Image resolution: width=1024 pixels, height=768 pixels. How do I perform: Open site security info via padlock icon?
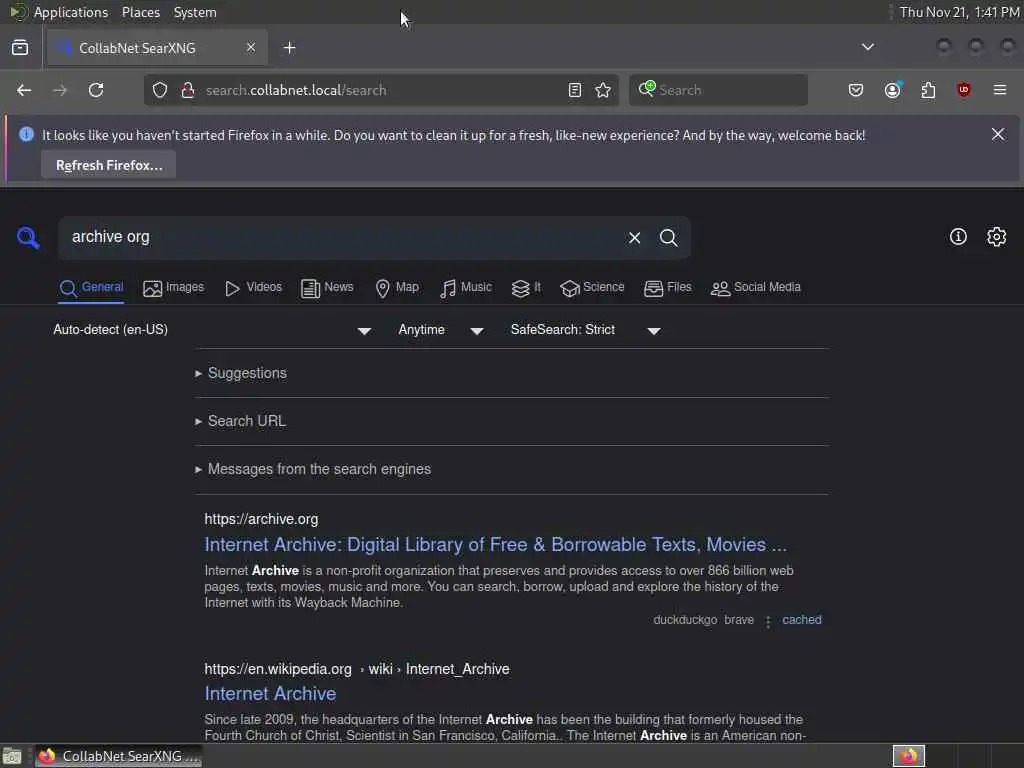coord(187,90)
